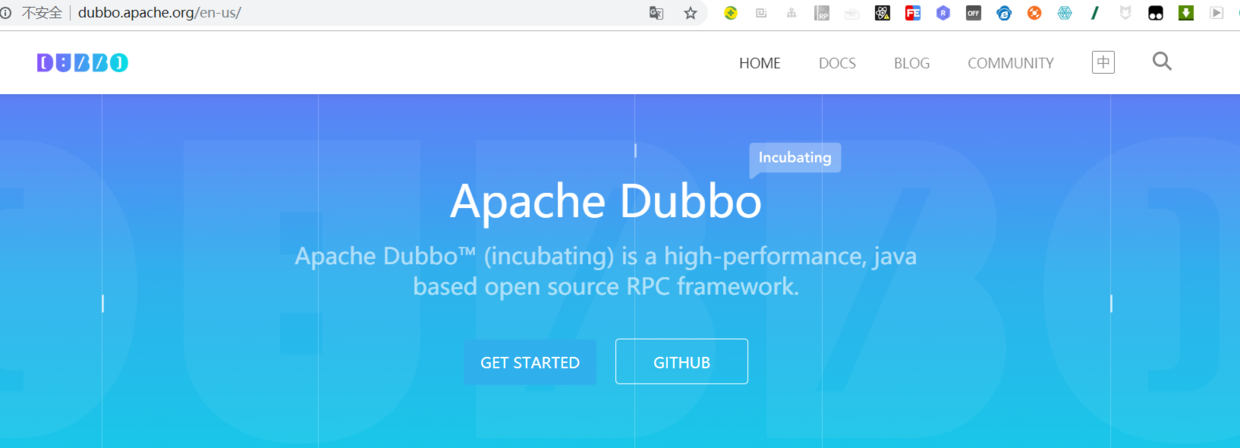This screenshot has height=448, width=1240.
Task: Click the Tampermonkey black square extension icon
Action: click(x=1156, y=13)
